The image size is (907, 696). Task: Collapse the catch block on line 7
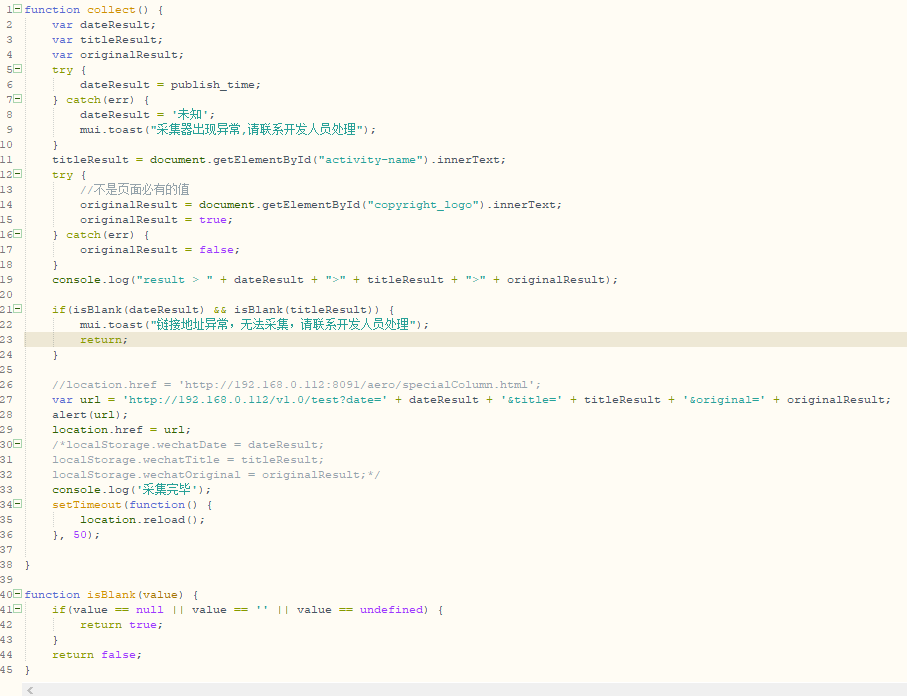click(x=17, y=99)
